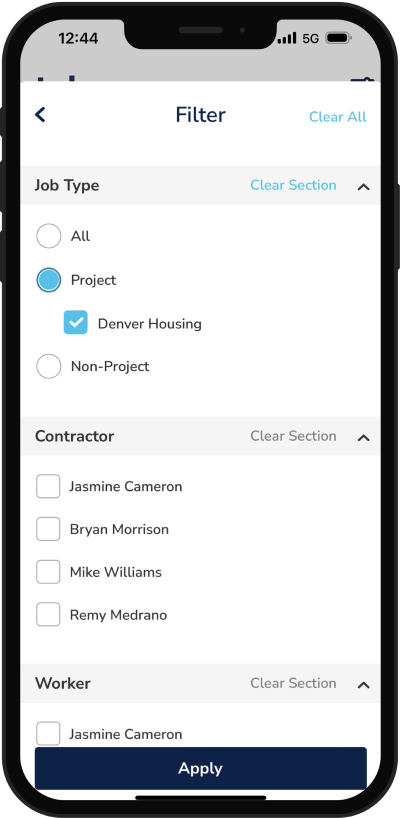
Task: Tap the cellular signal bars icon
Action: point(287,38)
